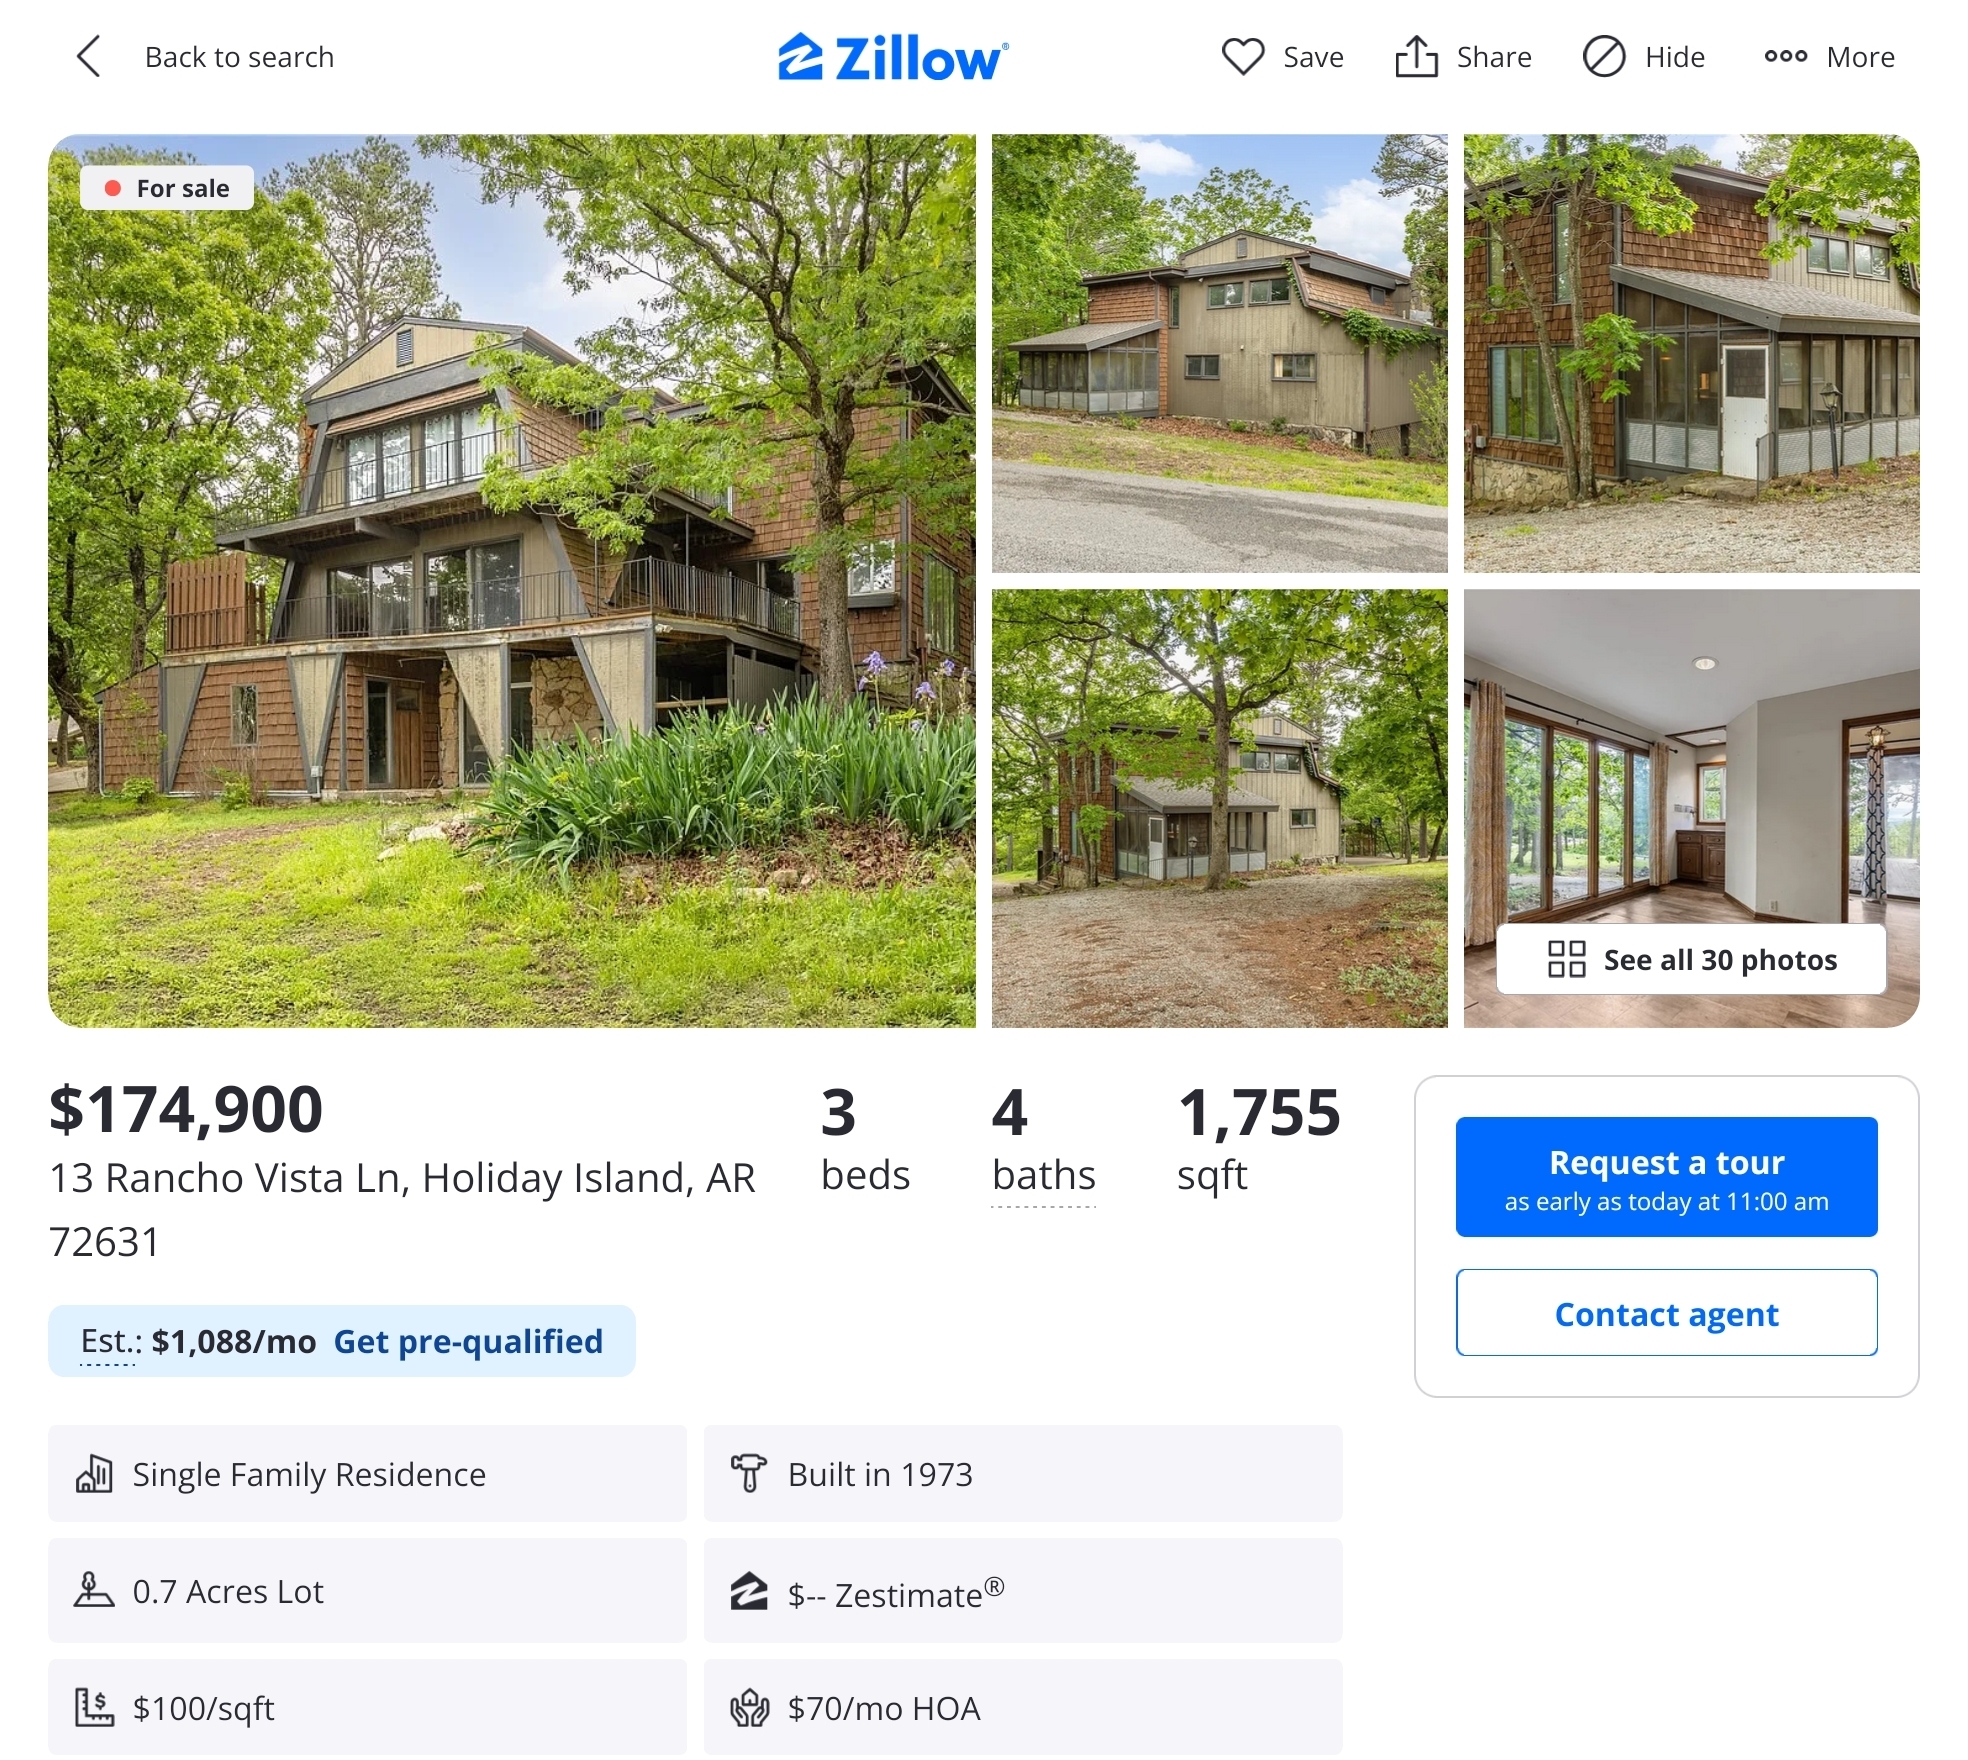1968x1760 pixels.
Task: Click the hammer Built in 1973 icon
Action: [x=748, y=1473]
